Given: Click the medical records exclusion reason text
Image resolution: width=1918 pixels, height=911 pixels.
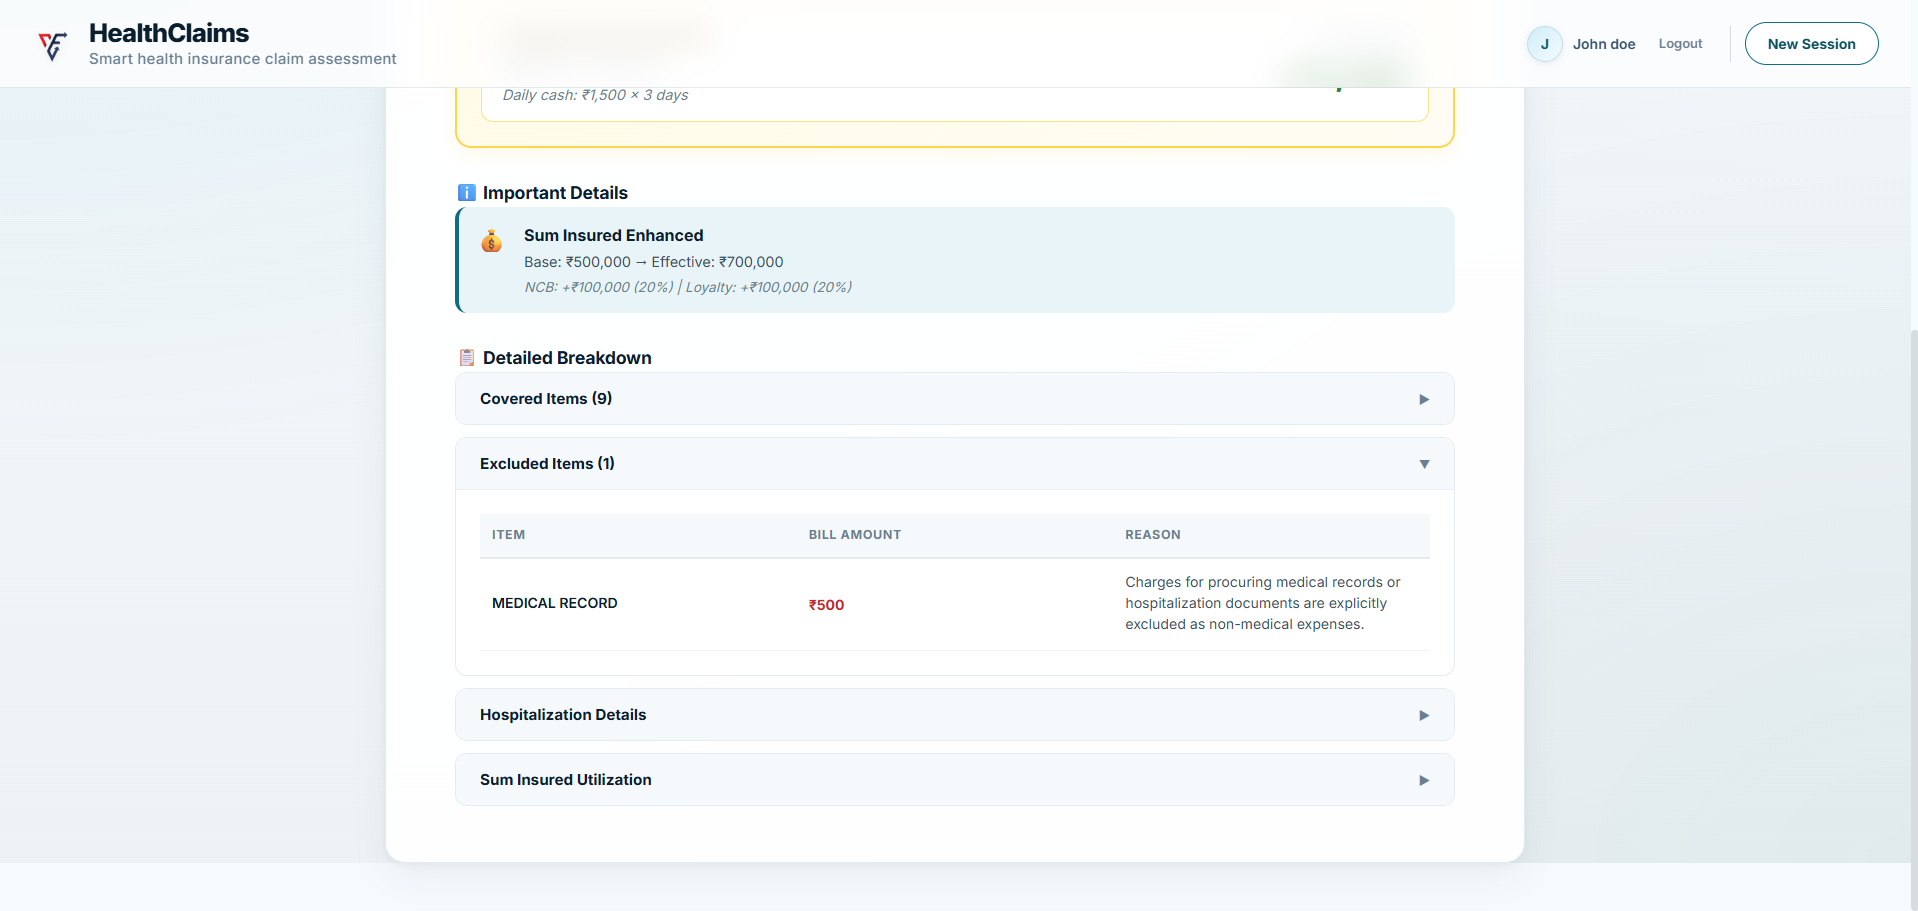Looking at the screenshot, I should [x=1263, y=603].
